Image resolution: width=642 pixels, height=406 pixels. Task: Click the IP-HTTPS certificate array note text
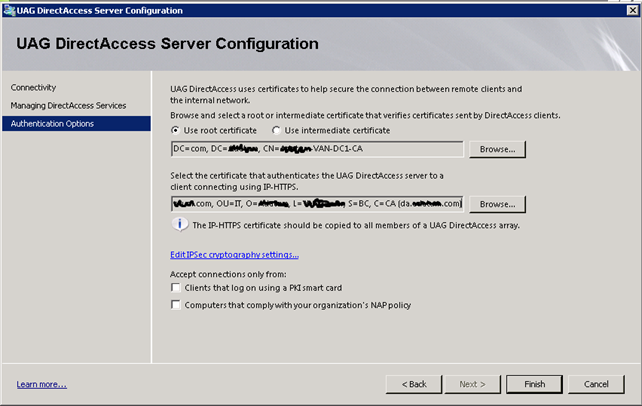tap(356, 226)
